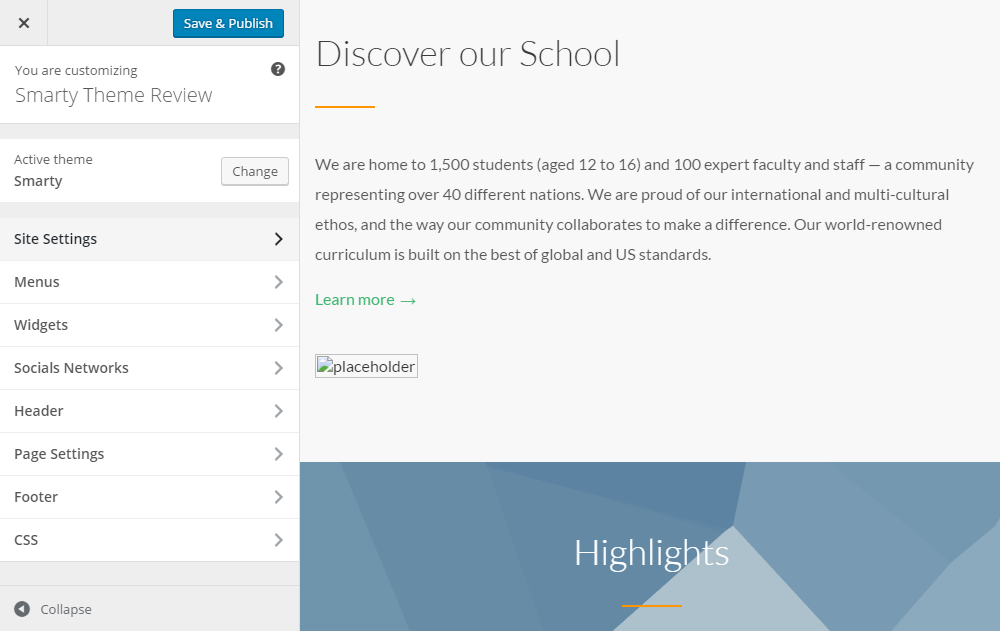Select the Footer panel label
1000x631 pixels.
click(36, 497)
